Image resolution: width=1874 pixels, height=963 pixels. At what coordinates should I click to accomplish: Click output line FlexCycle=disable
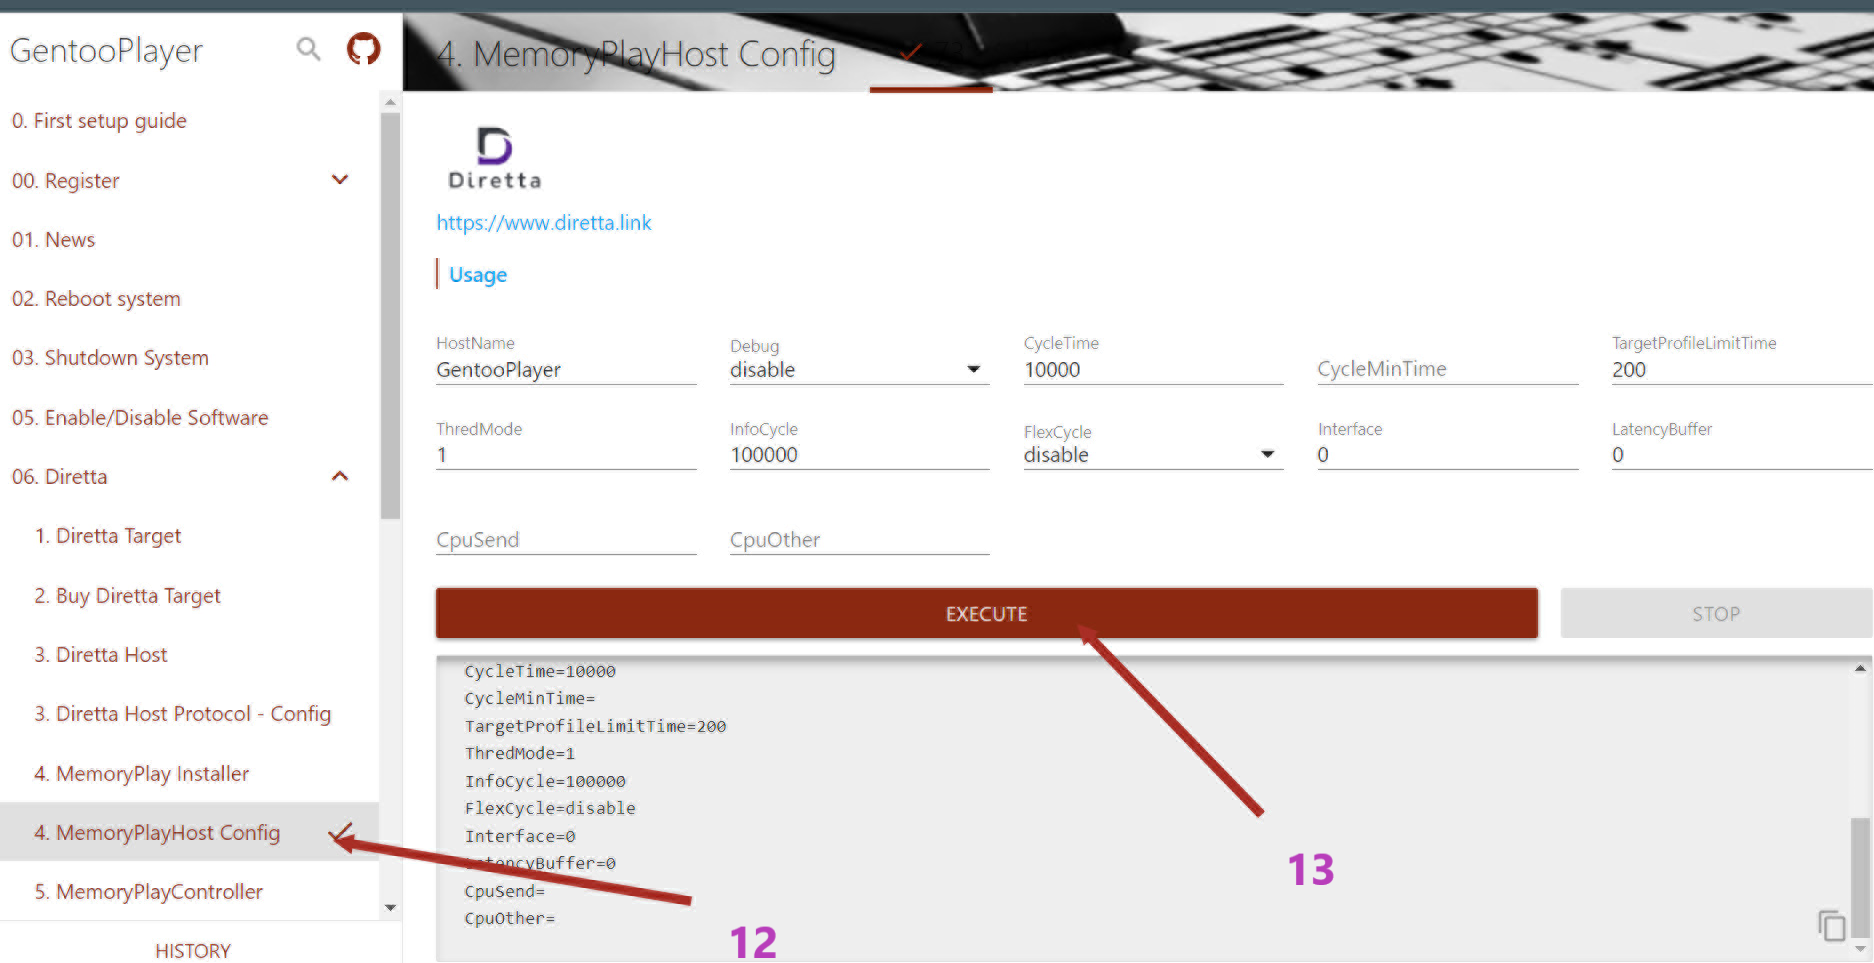[x=550, y=809]
